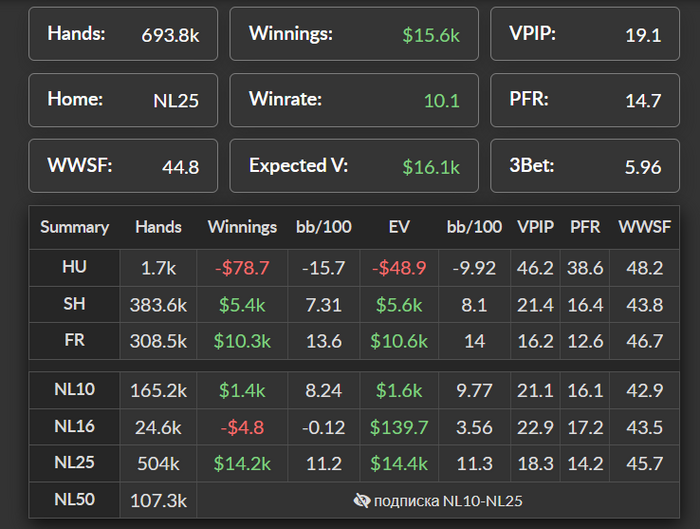The image size is (700, 529).
Task: Select the Home NL25 card
Action: point(123,100)
